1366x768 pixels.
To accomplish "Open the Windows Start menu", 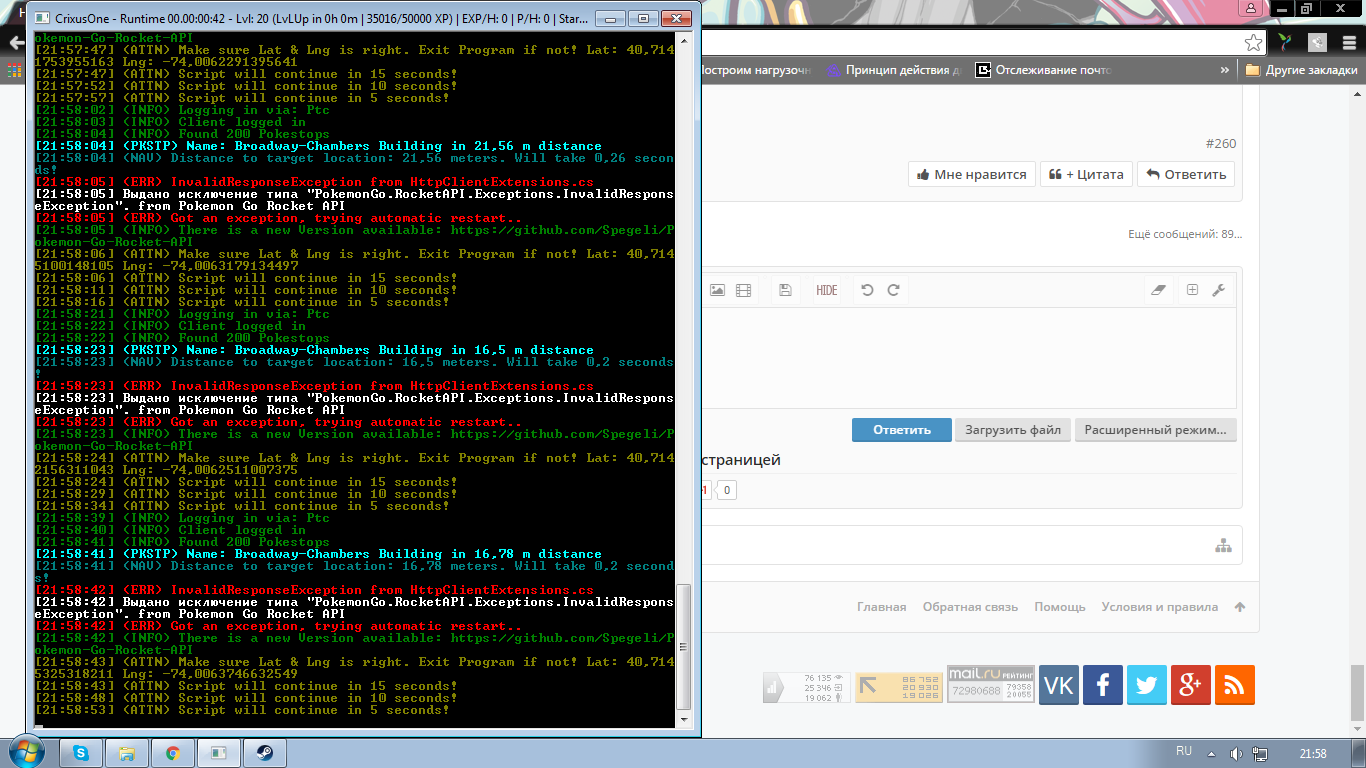I will click(x=25, y=752).
